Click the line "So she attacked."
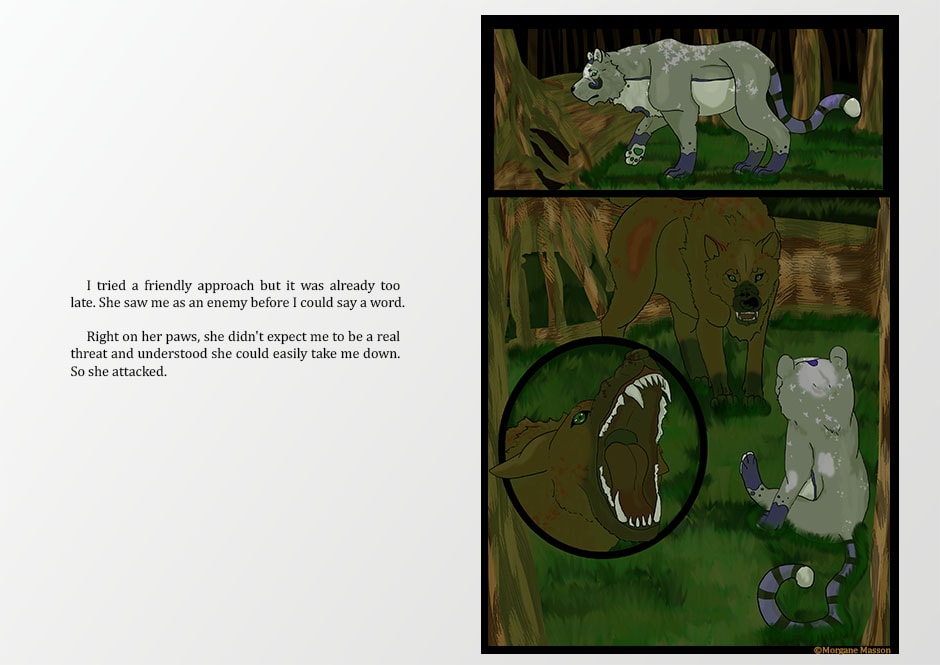This screenshot has height=665, width=940. point(118,372)
